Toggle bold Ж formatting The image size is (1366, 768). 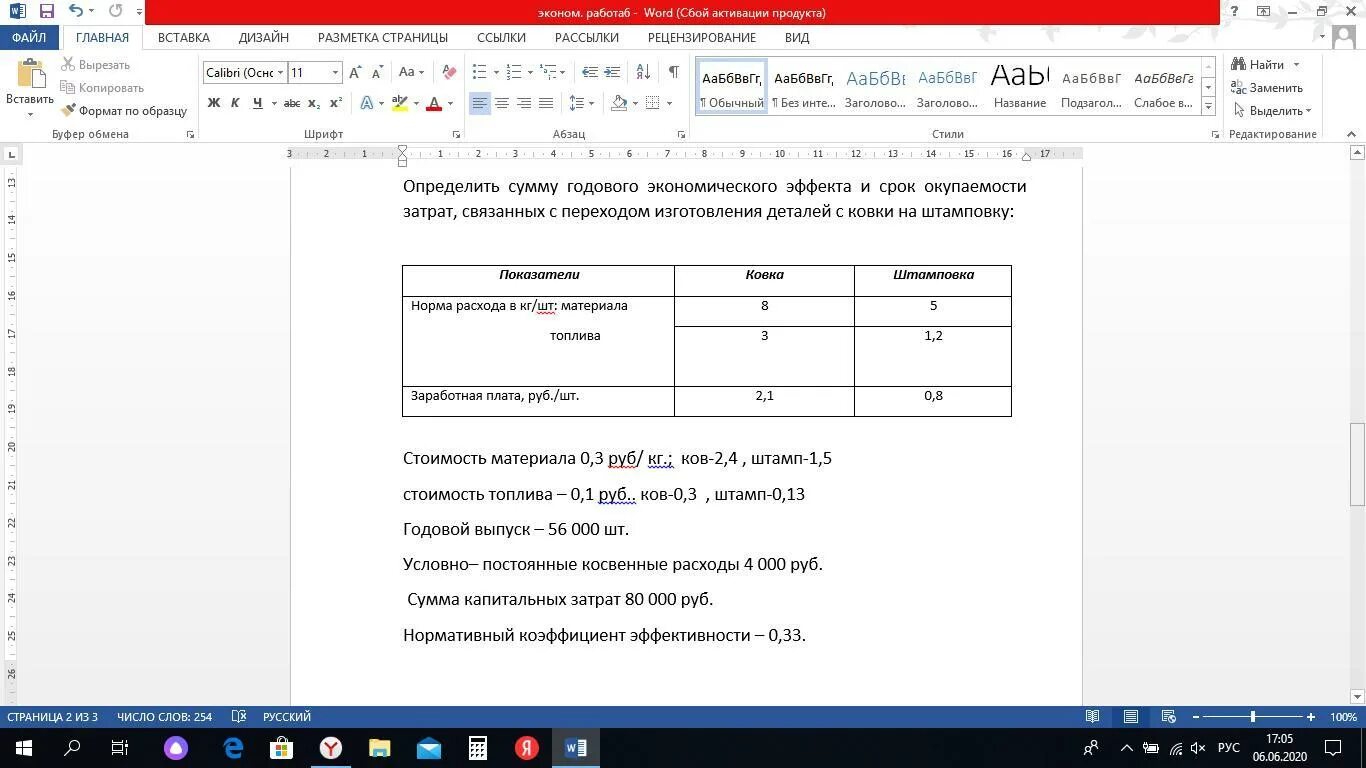213,103
